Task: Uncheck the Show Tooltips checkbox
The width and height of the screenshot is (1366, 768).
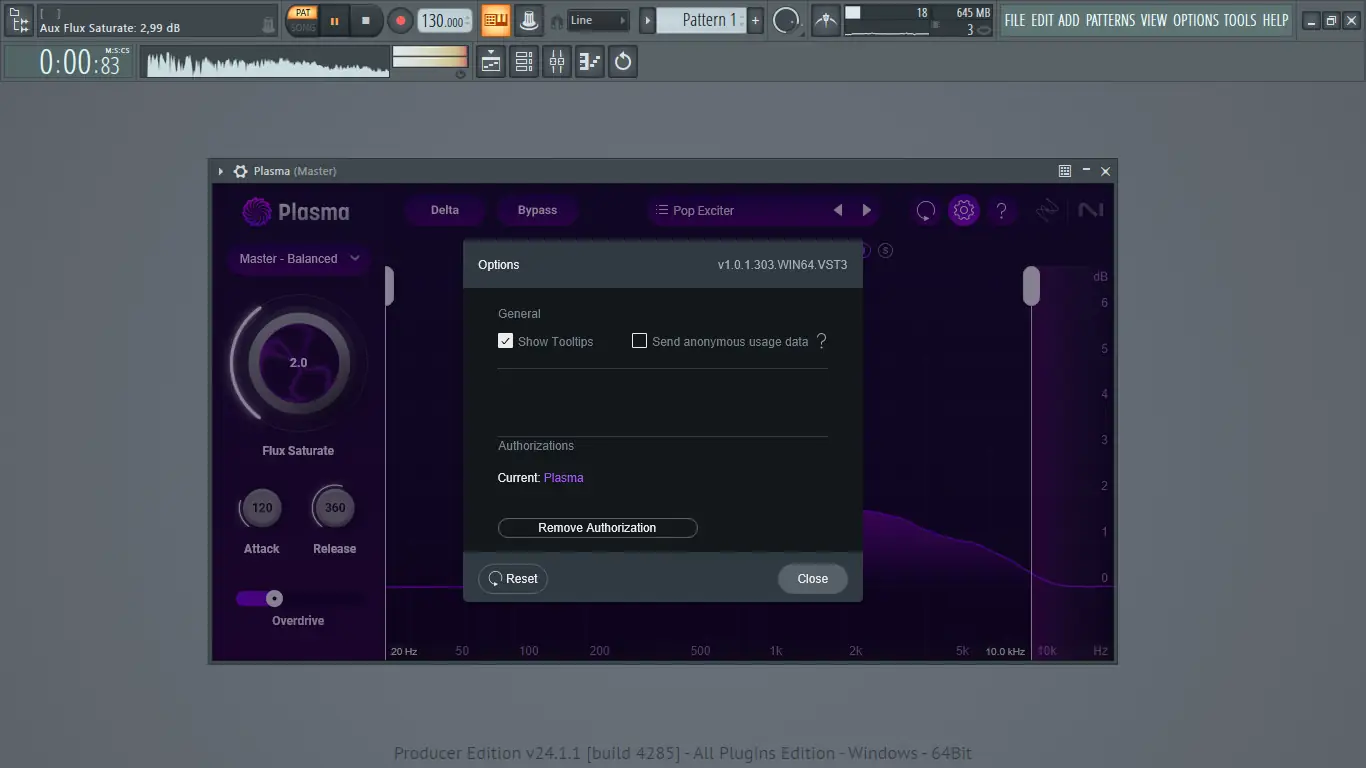Action: (x=506, y=341)
